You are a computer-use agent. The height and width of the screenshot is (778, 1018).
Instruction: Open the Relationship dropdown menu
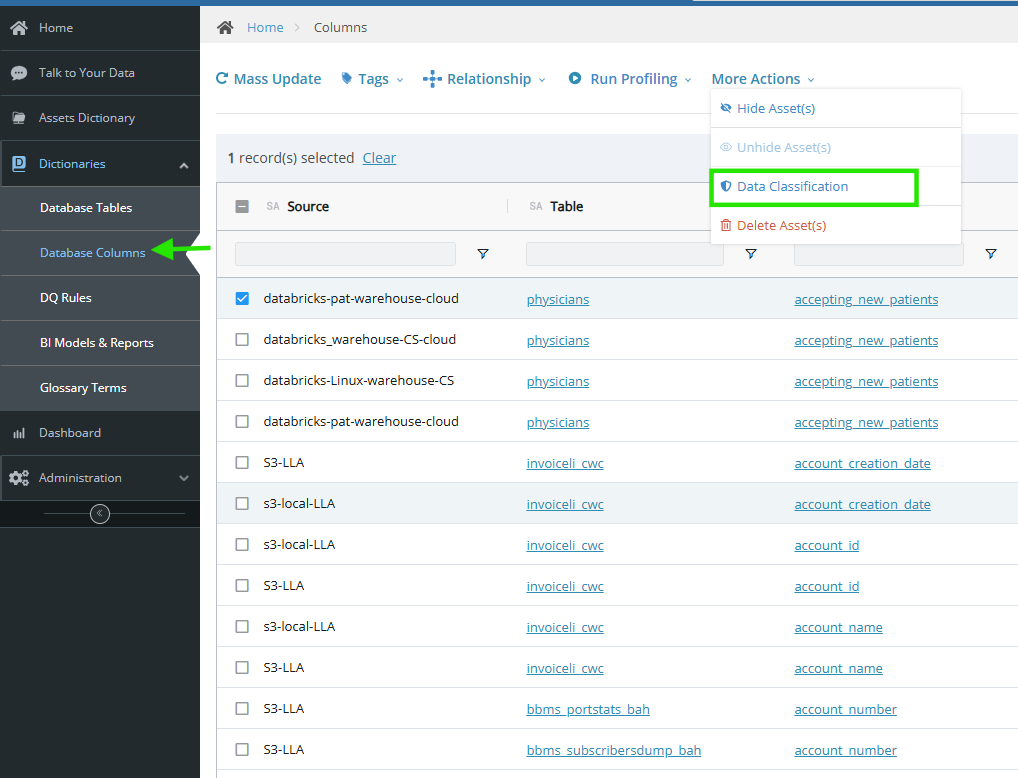[x=485, y=79]
